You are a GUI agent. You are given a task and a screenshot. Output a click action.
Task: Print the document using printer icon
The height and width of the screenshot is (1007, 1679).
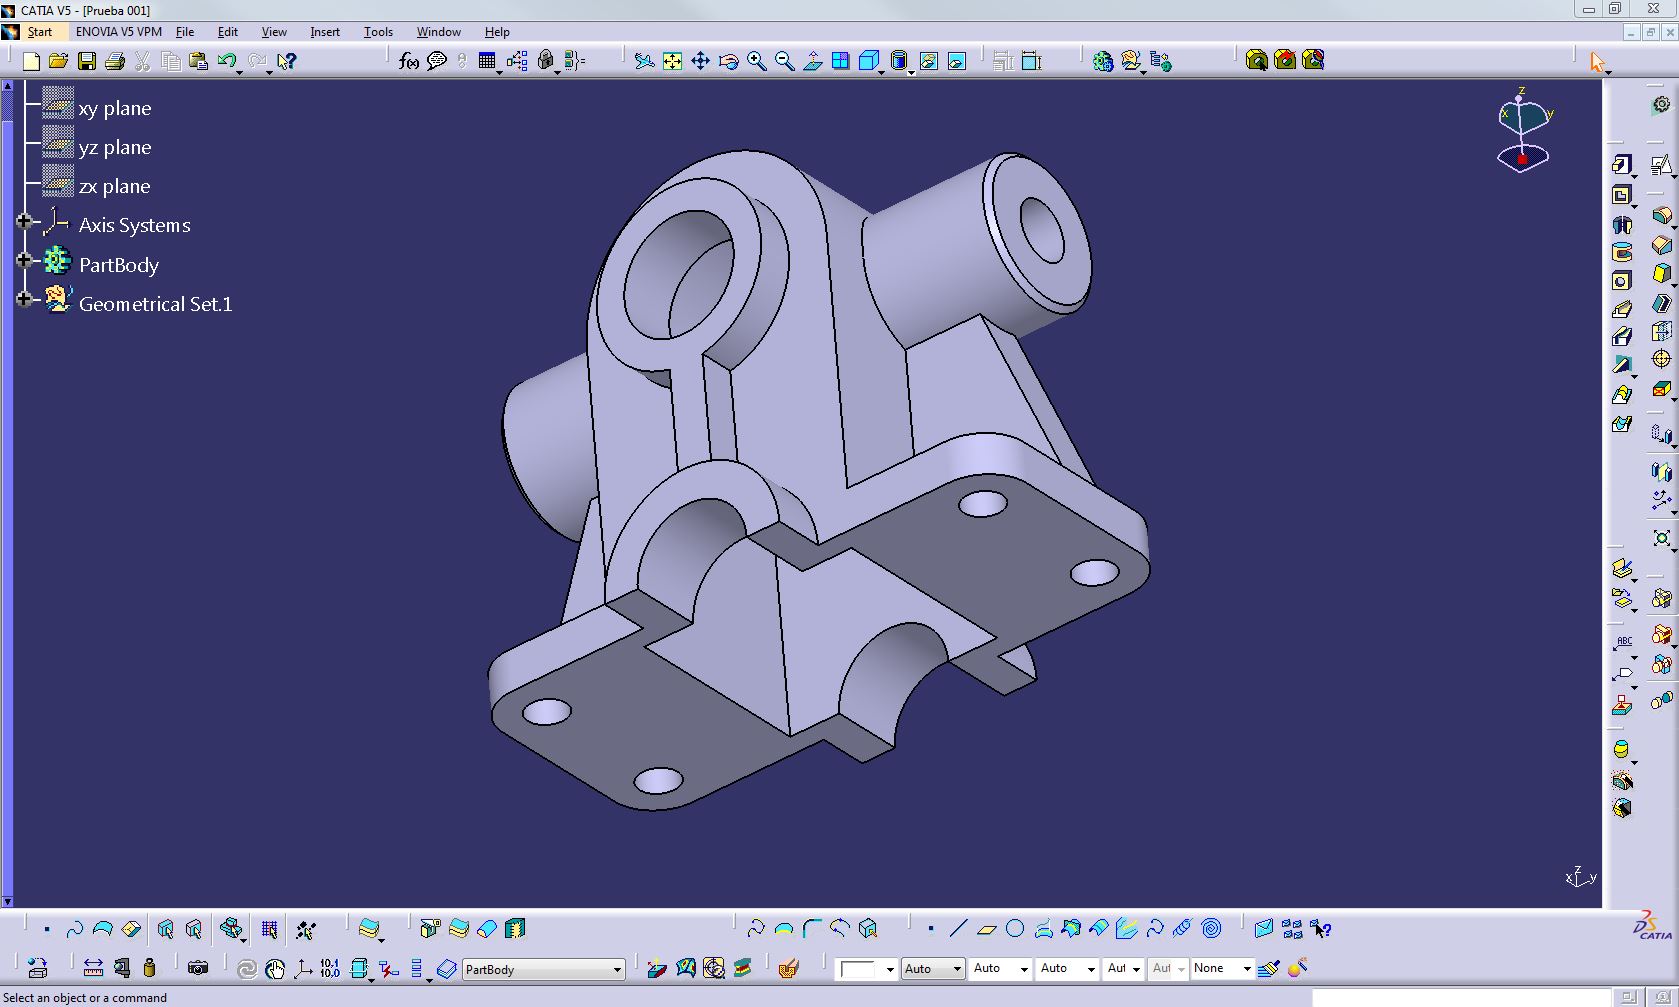114,61
